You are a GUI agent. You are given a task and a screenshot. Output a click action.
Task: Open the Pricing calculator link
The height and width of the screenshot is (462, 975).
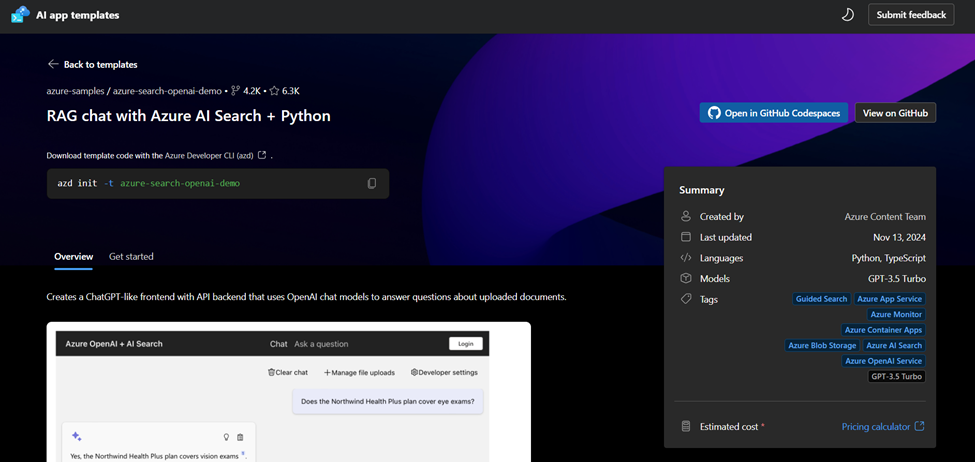pos(876,427)
